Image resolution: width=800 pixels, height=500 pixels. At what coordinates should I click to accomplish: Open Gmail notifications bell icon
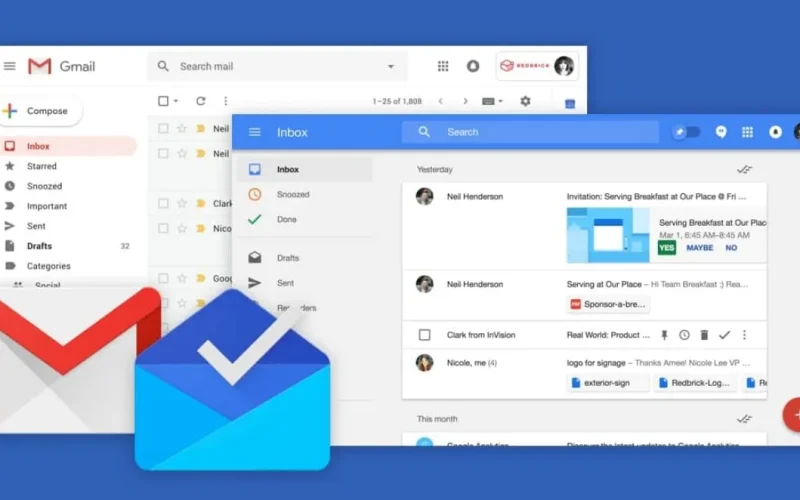[x=473, y=66]
